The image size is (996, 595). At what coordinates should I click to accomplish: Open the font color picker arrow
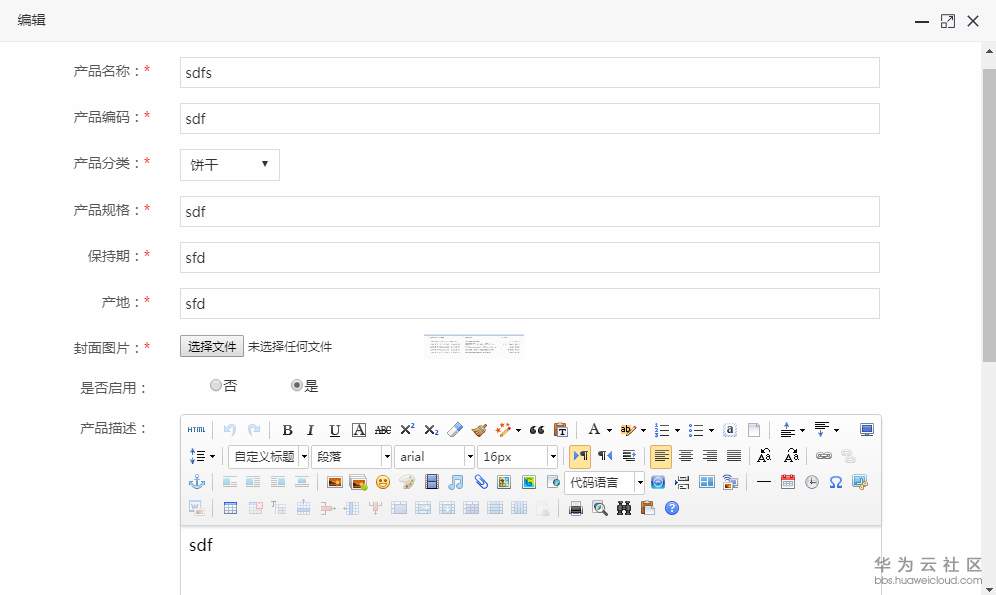(609, 430)
